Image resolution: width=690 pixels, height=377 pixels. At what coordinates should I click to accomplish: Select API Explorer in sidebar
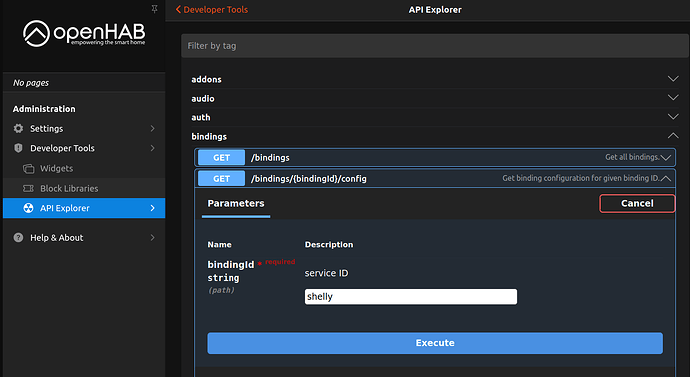pyautogui.click(x=84, y=208)
